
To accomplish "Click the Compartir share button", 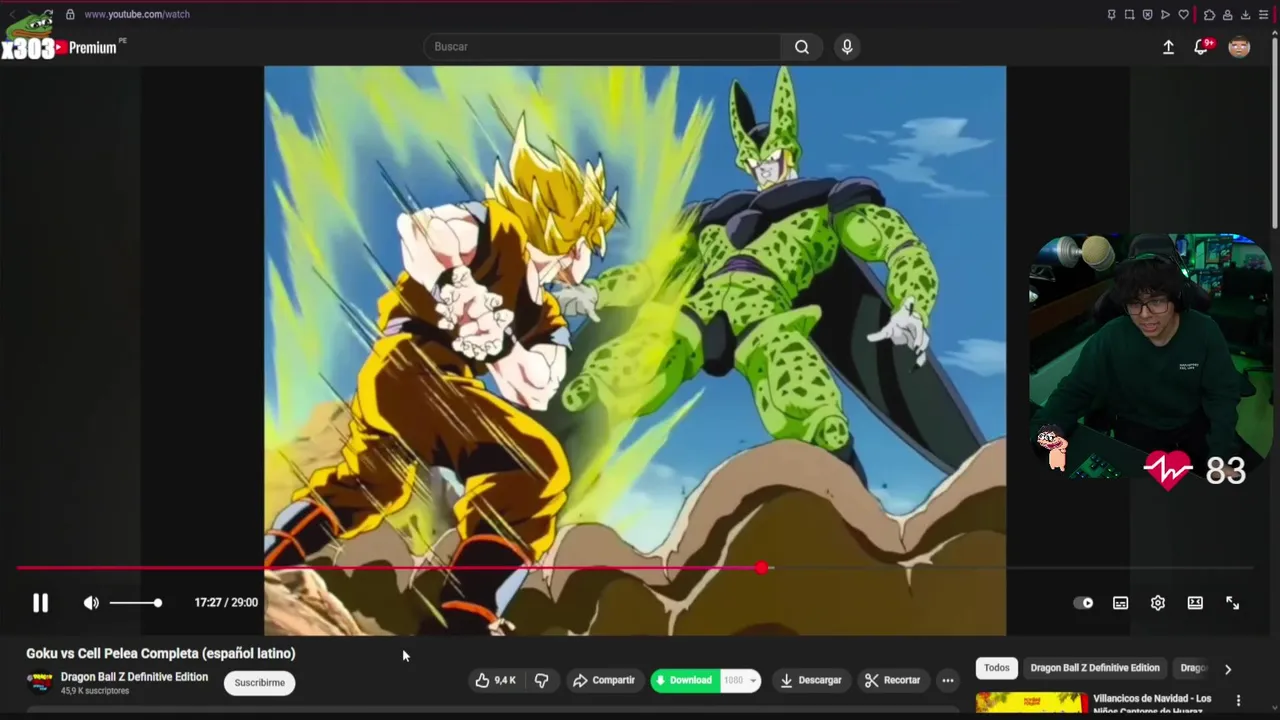I will point(604,680).
